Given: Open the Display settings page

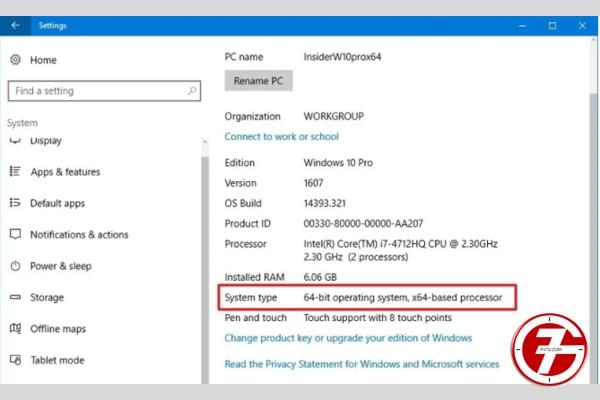Looking at the screenshot, I should click(x=46, y=141).
